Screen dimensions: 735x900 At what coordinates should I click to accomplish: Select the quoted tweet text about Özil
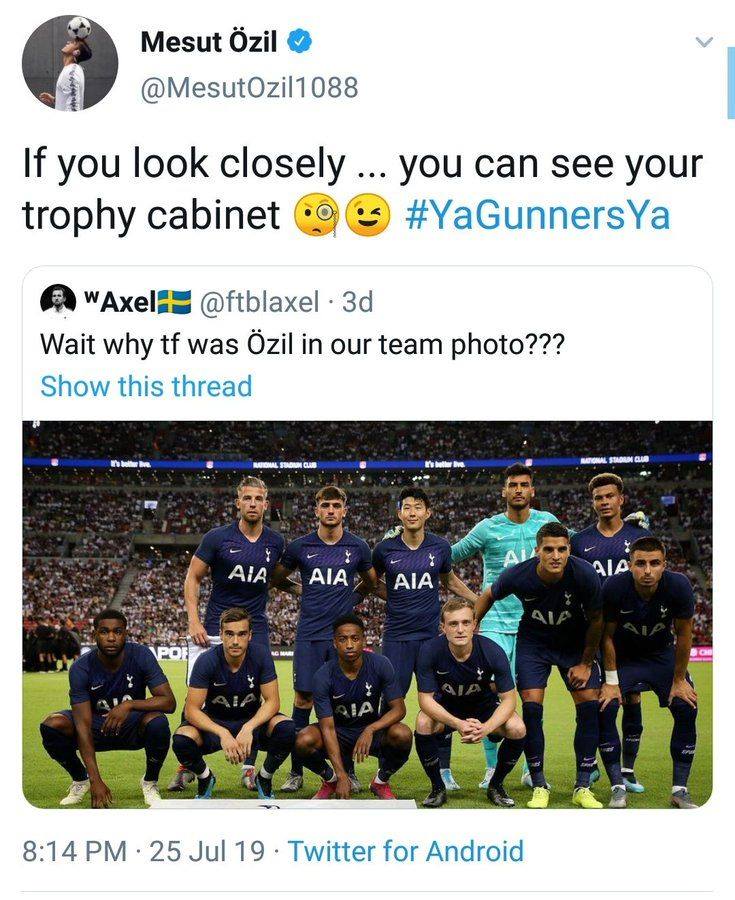click(302, 344)
